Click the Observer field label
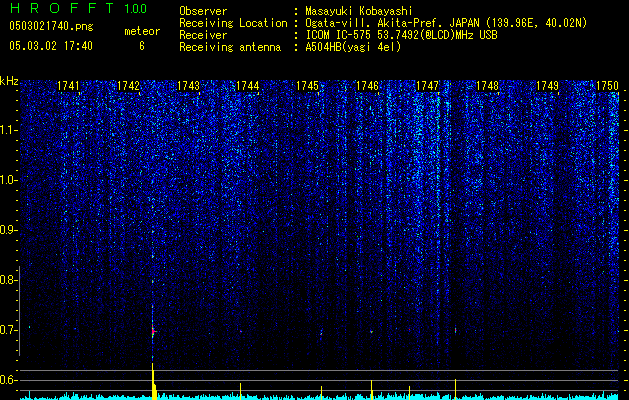Viewport: 629px width, 400px height. tap(203, 11)
